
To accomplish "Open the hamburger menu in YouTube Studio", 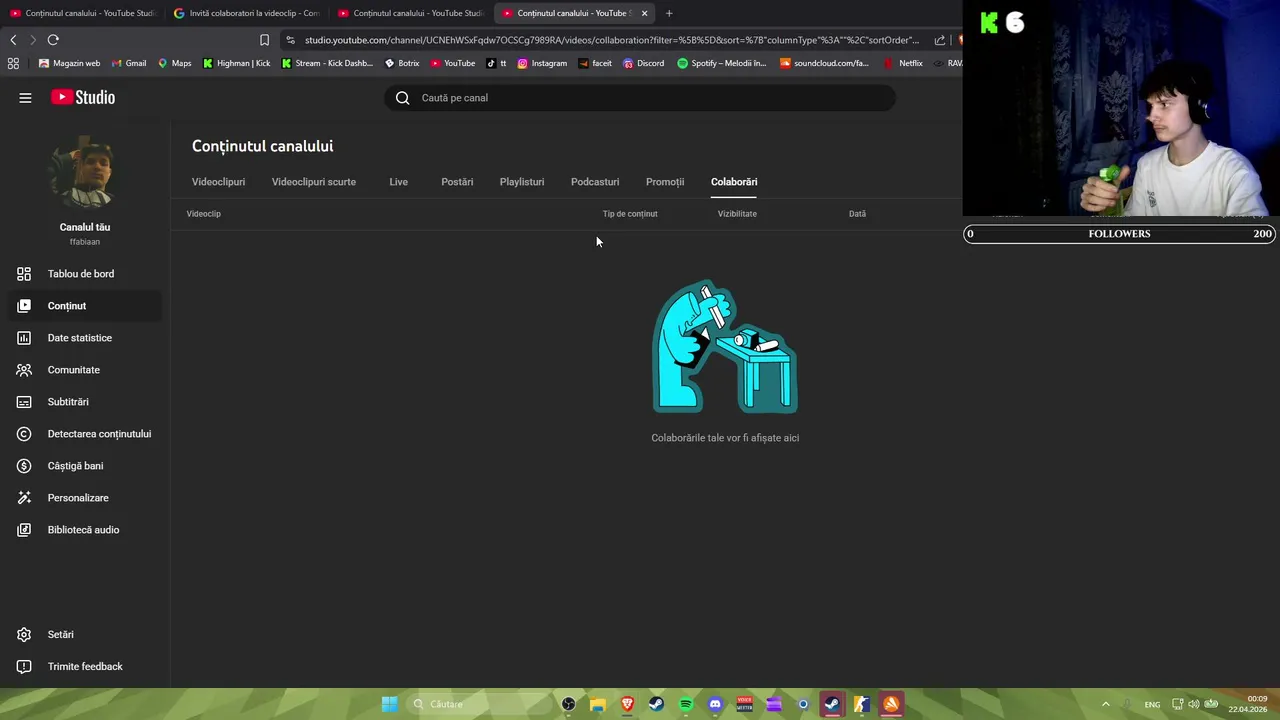I will point(25,98).
